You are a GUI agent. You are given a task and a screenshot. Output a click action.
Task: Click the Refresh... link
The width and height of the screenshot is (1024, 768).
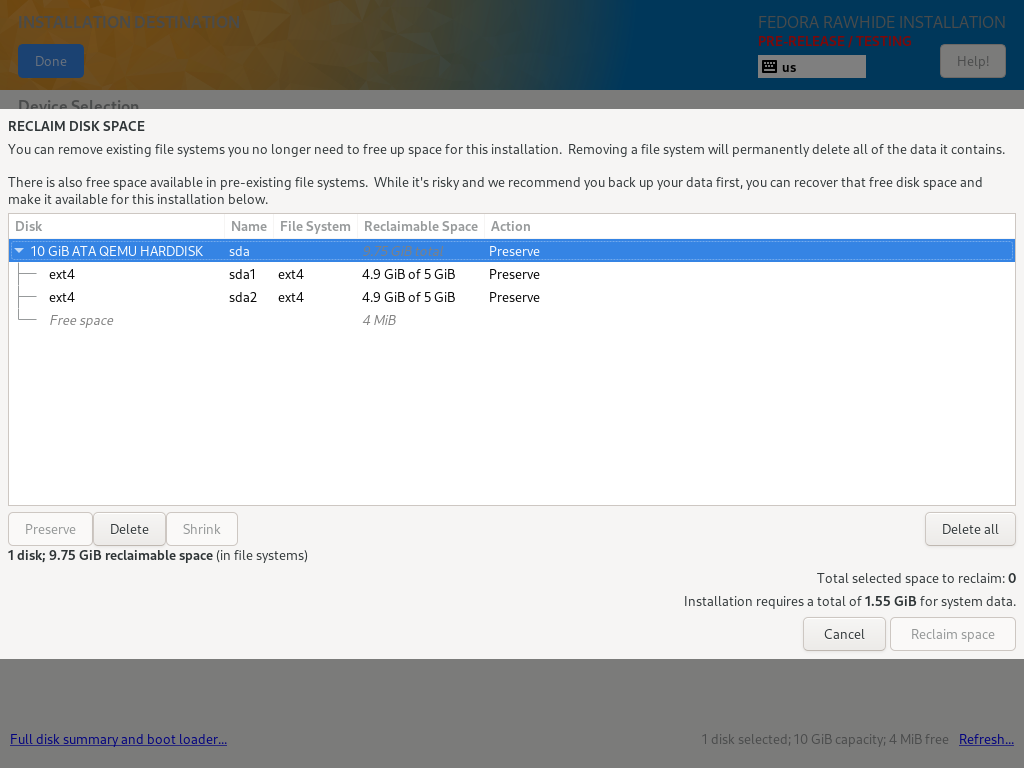point(986,739)
